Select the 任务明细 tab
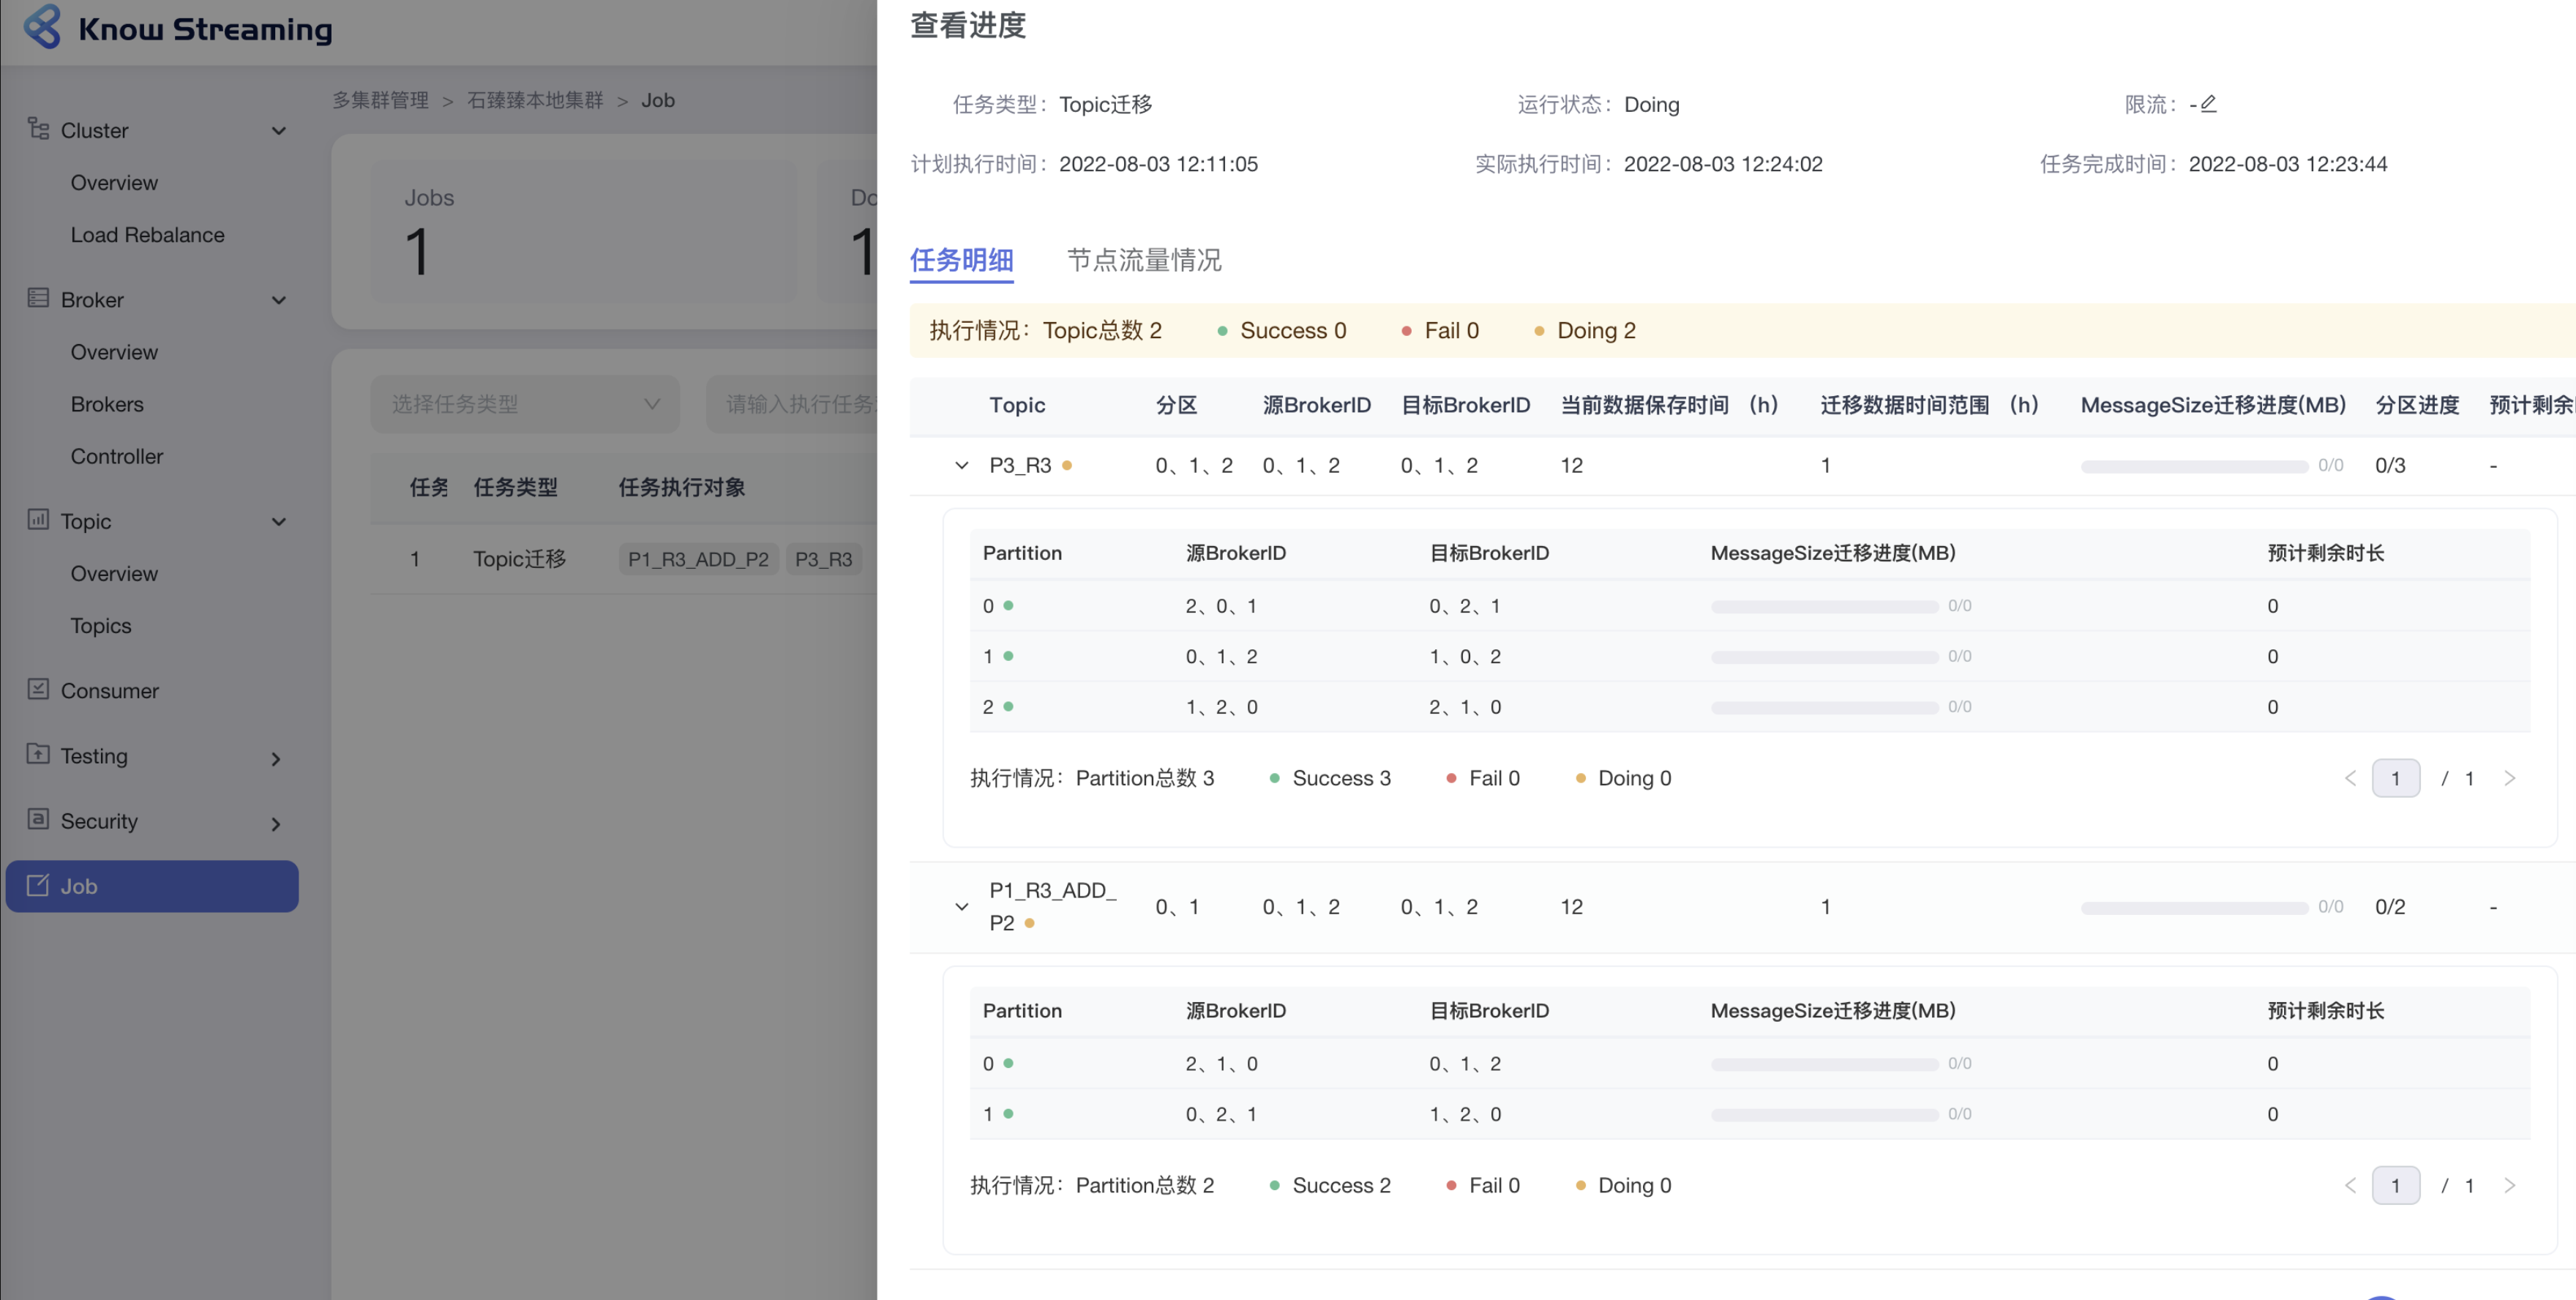This screenshot has width=2576, height=1300. pyautogui.click(x=961, y=260)
